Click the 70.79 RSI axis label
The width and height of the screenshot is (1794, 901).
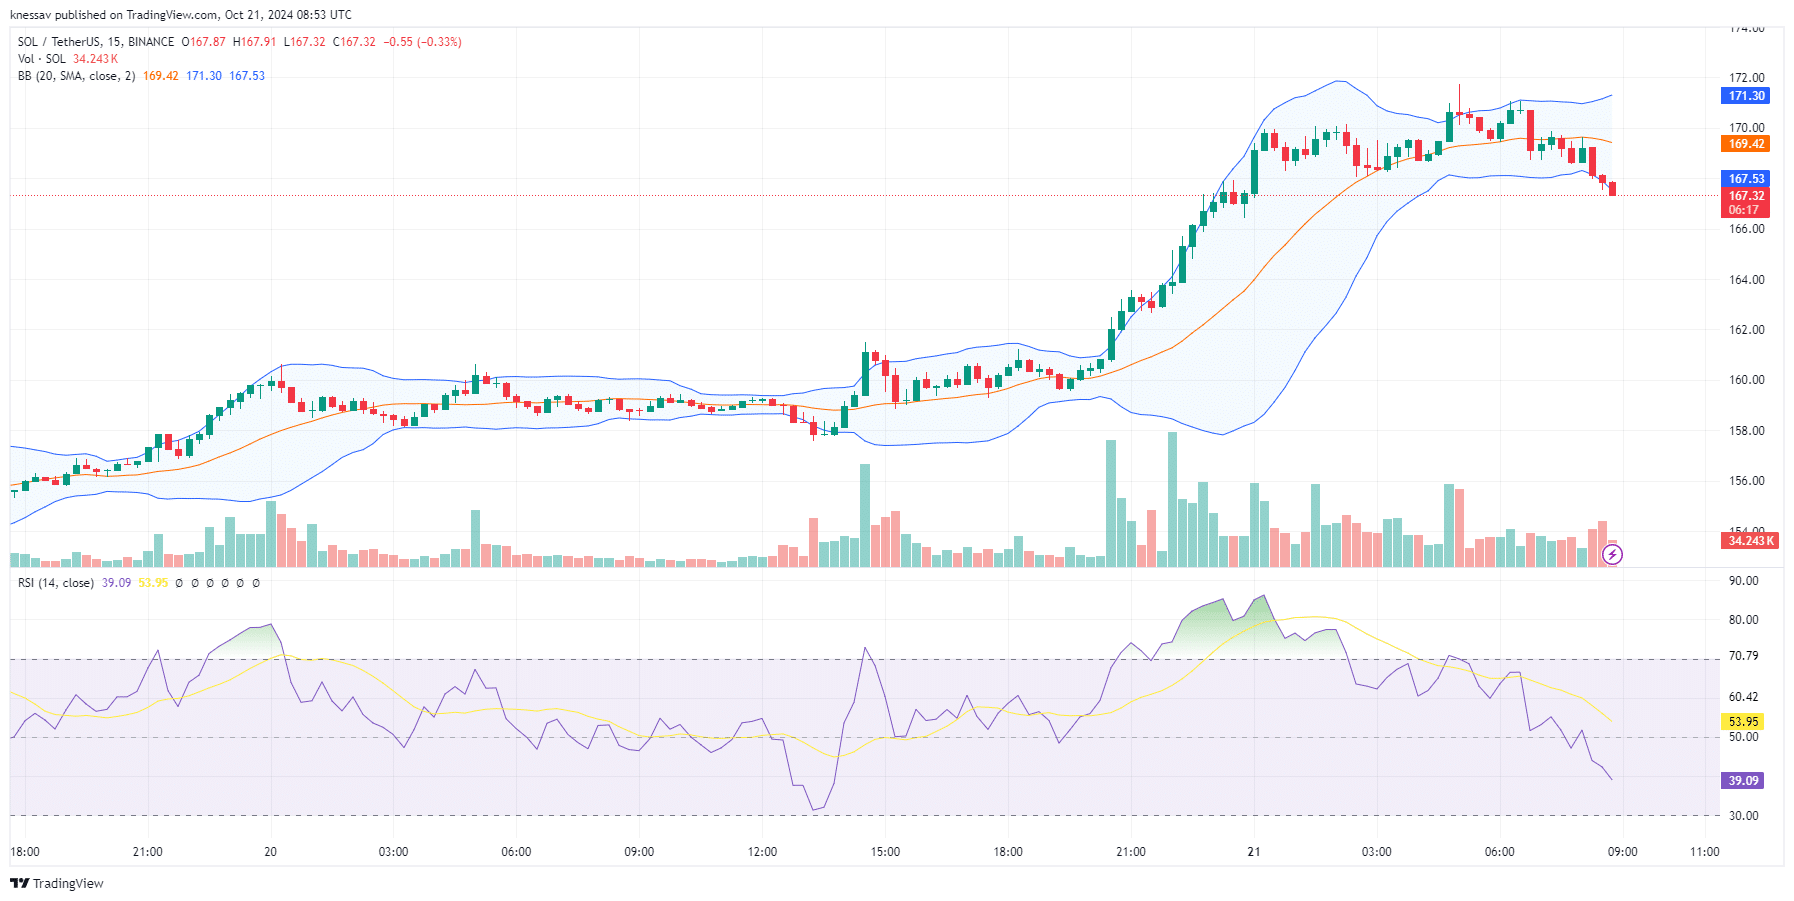(x=1743, y=656)
